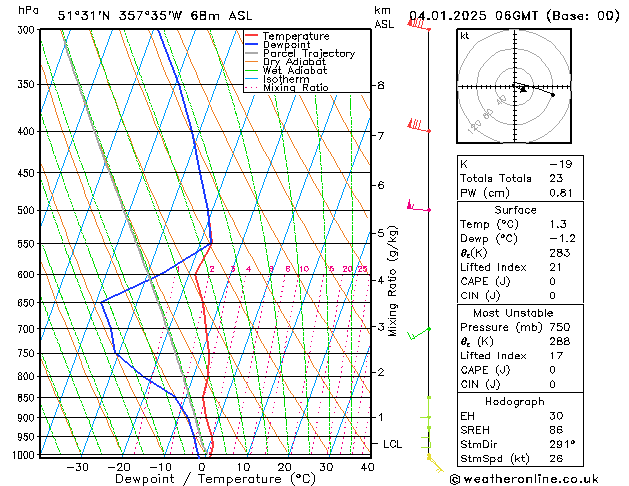Click the red wind barb at 400 hPa
The height and width of the screenshot is (486, 629).
pos(416,125)
